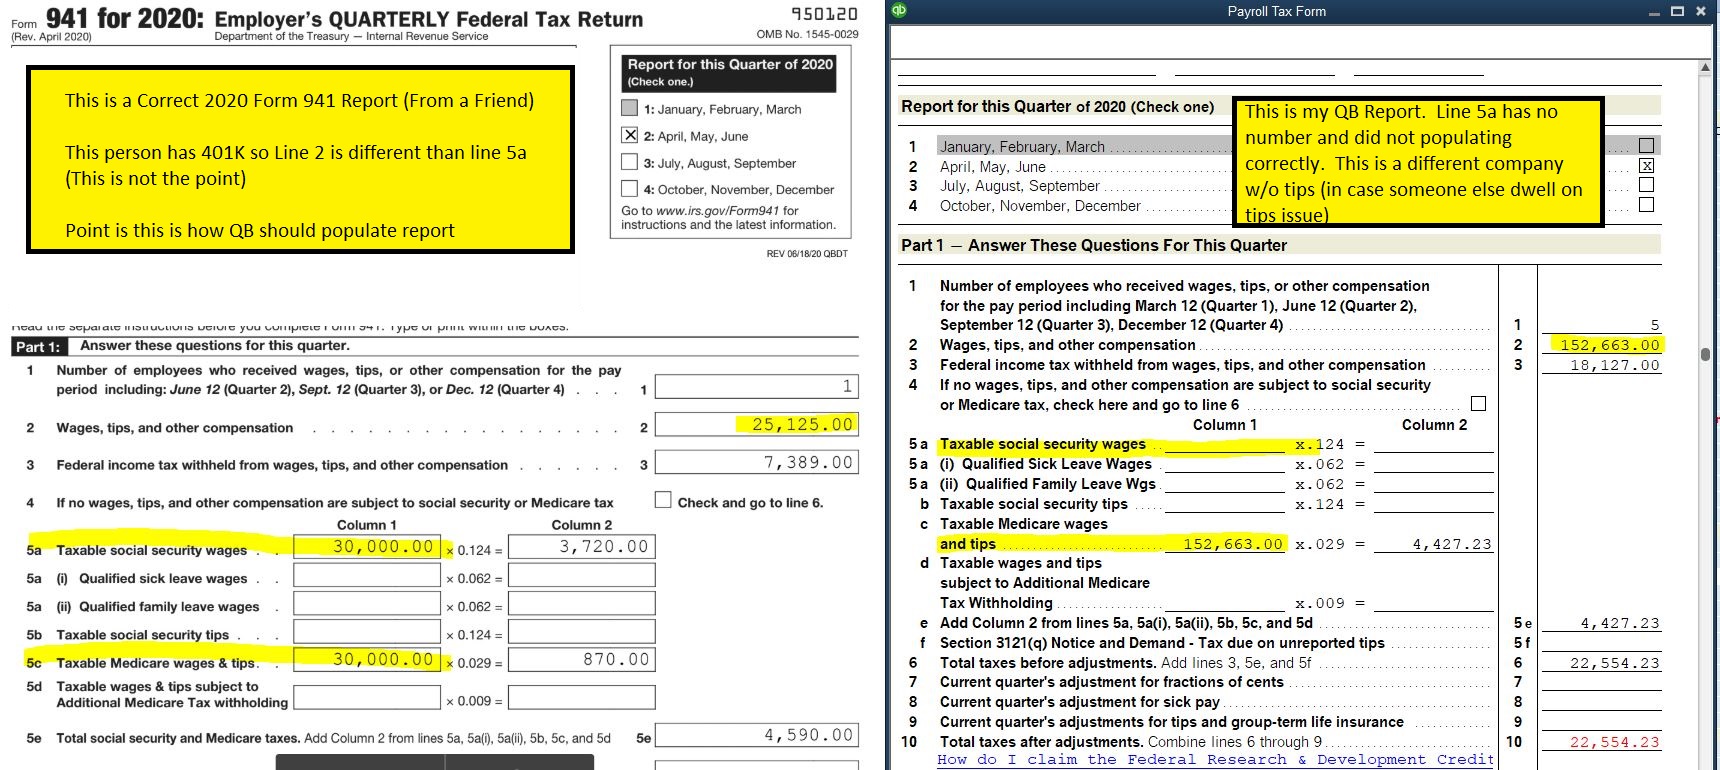
Task: Click 5c Column 2 Medicare tax amount in QuickBooks form
Action: (1433, 544)
